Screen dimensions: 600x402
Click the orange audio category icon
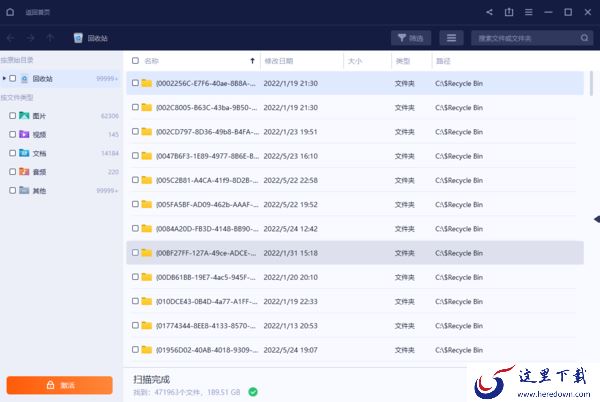[x=24, y=172]
